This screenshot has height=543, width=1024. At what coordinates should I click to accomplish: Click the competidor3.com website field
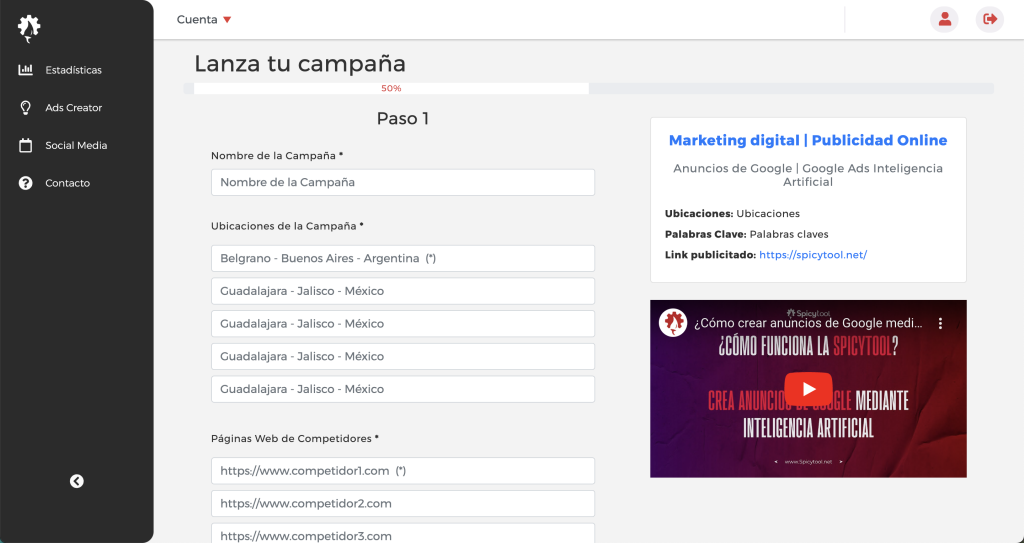coord(403,533)
